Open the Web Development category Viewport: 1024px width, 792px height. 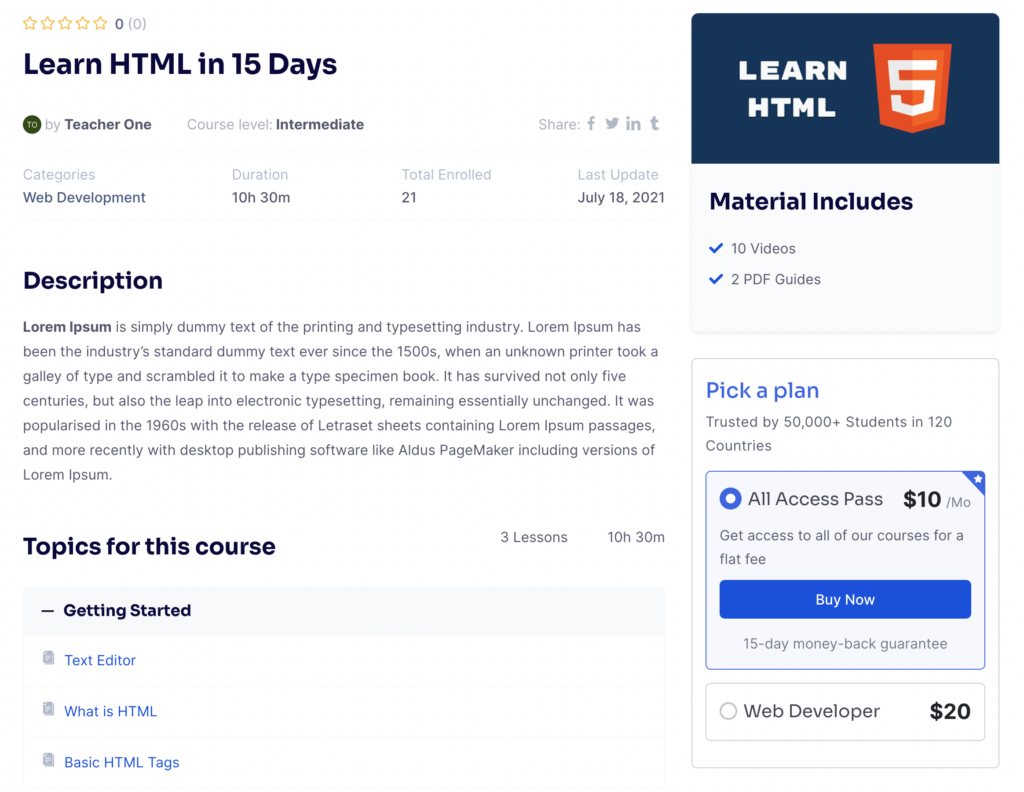click(83, 197)
